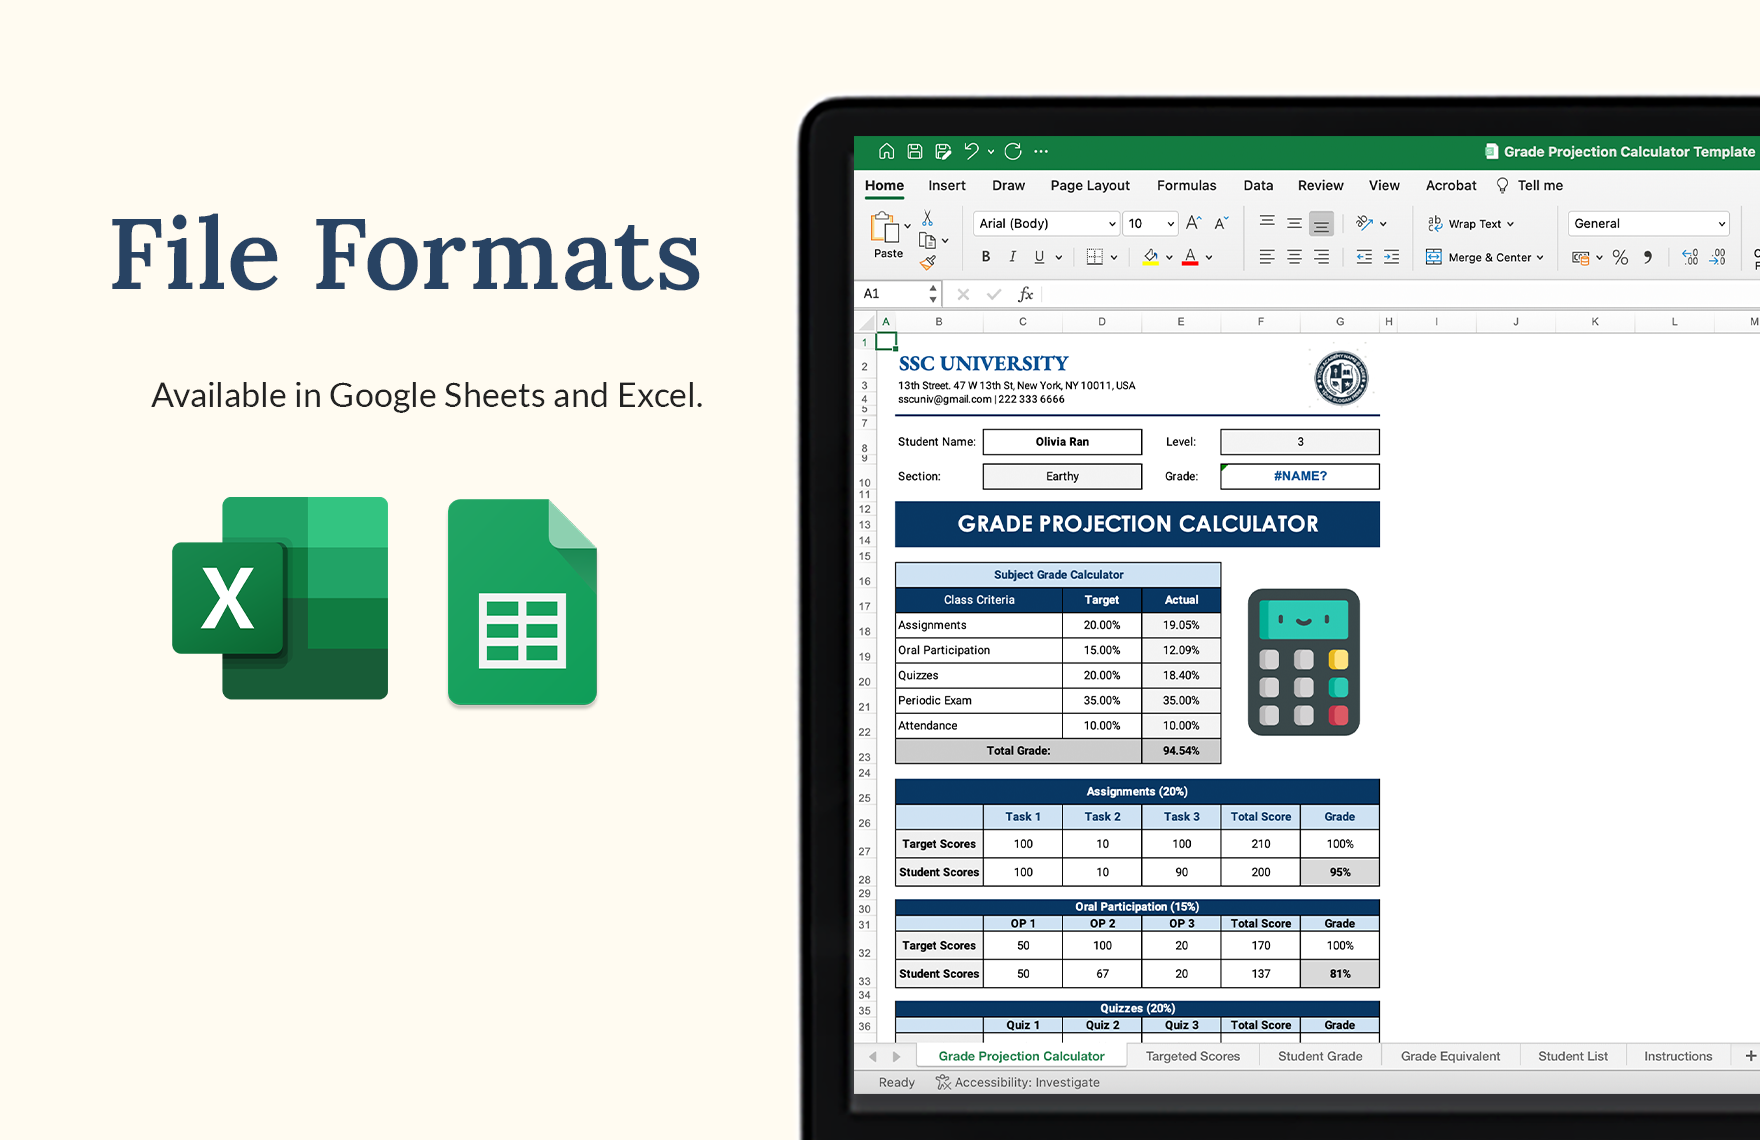Click the Redo icon

click(1013, 150)
